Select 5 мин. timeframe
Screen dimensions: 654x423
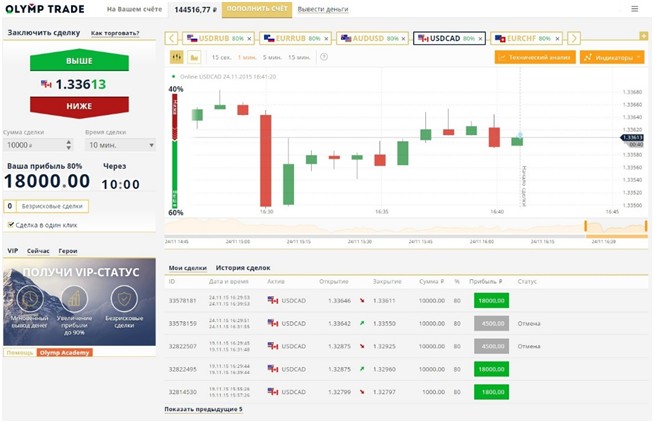point(272,57)
